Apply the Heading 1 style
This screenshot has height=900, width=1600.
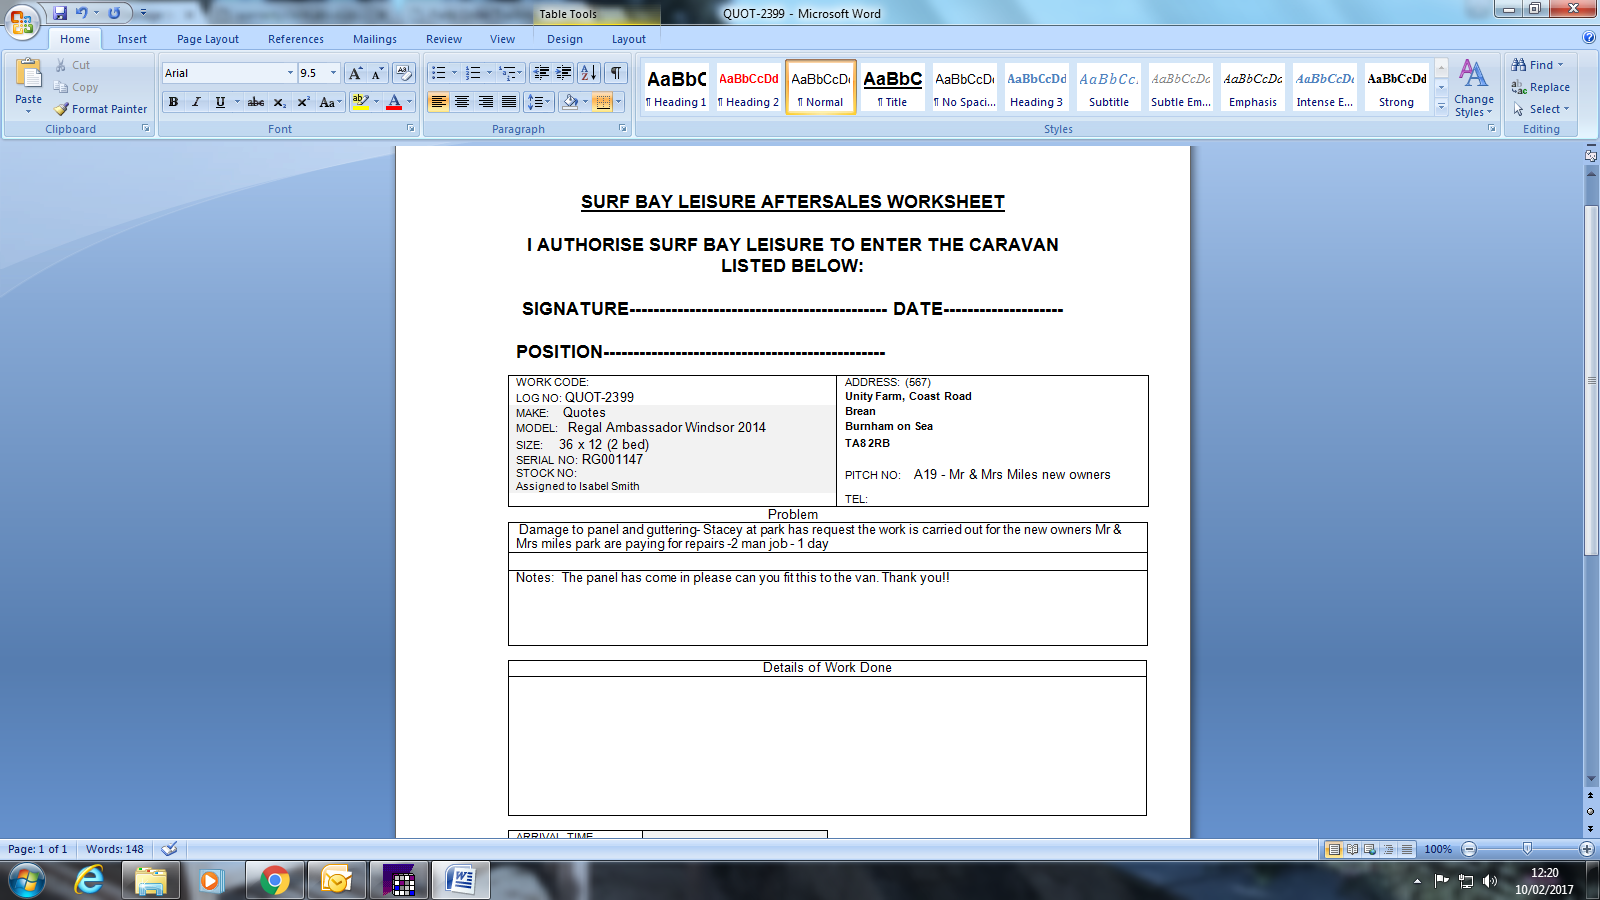pyautogui.click(x=677, y=87)
